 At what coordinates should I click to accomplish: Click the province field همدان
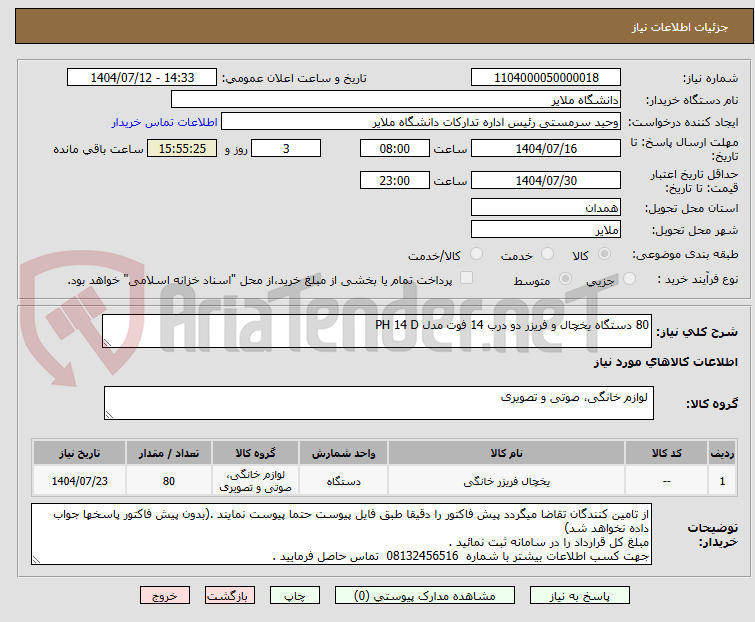click(546, 207)
